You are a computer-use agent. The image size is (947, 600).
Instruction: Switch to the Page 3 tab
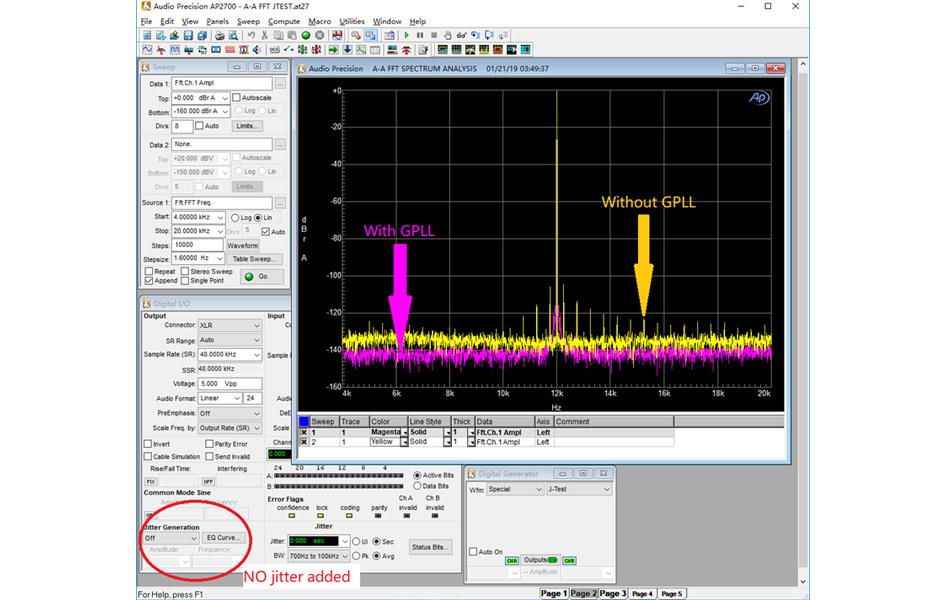coord(612,593)
